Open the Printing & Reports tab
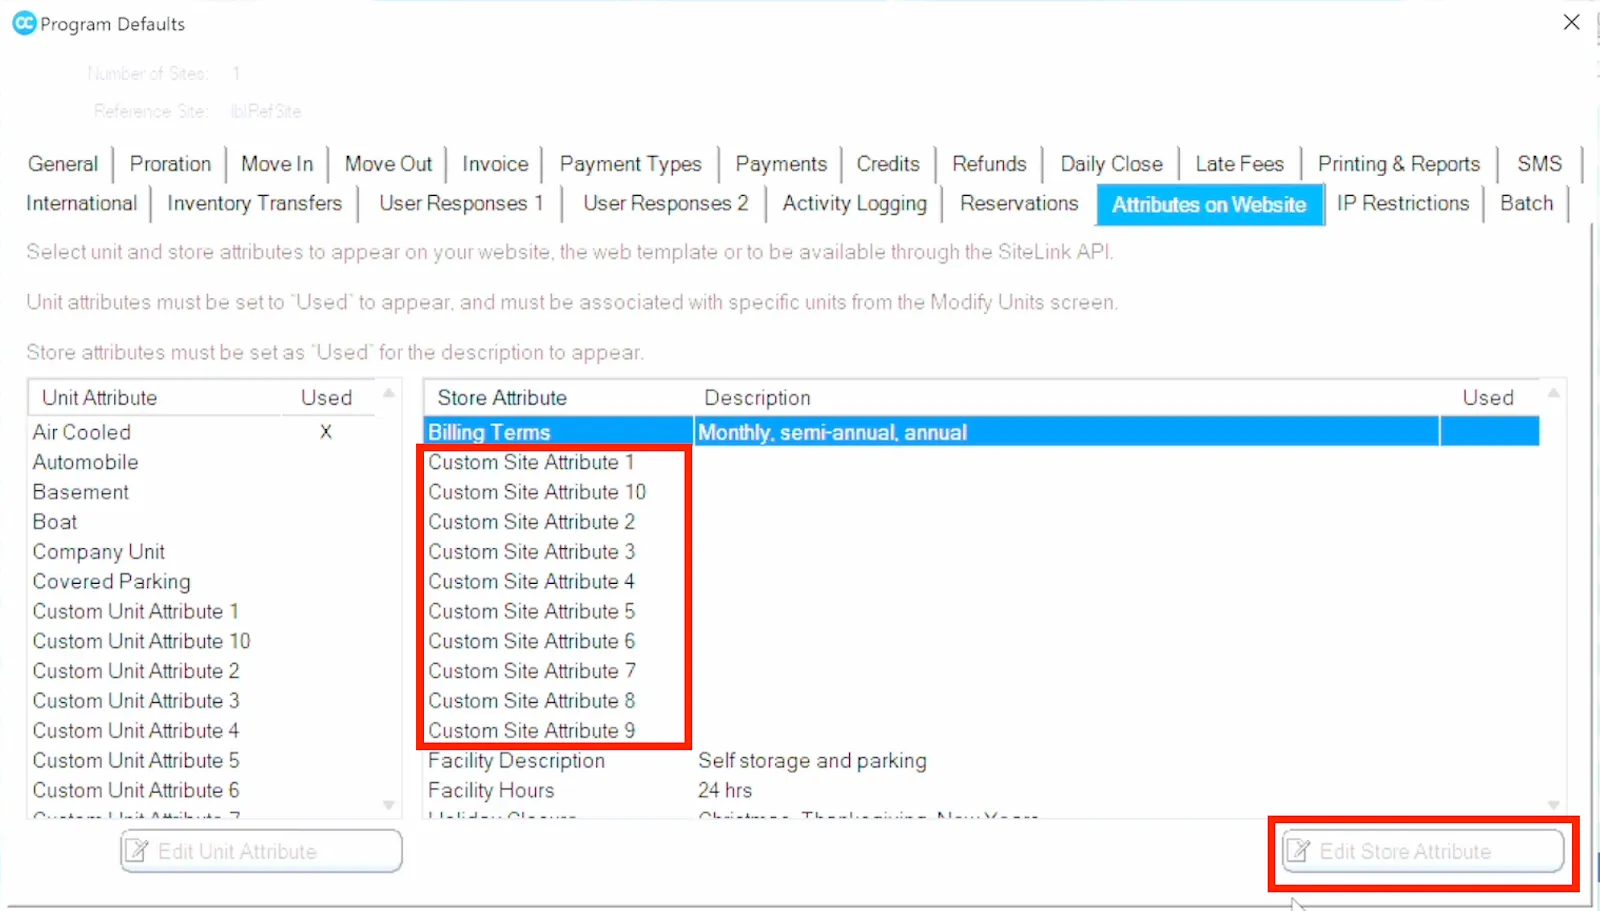 pos(1398,164)
